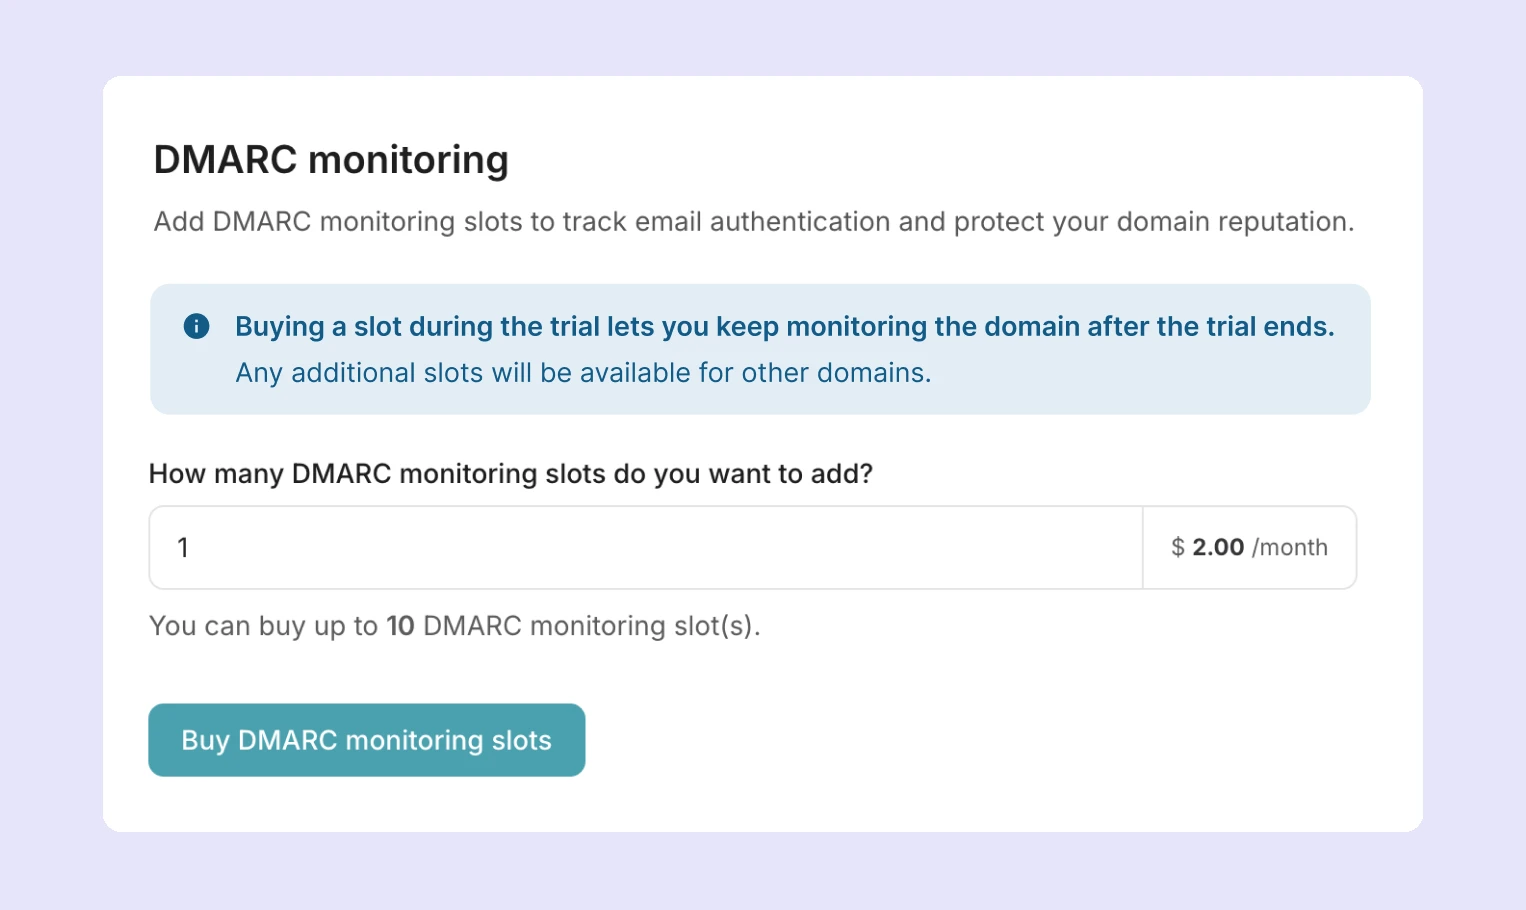Click the bold 10 in the limit text
The image size is (1526, 910).
tap(401, 625)
